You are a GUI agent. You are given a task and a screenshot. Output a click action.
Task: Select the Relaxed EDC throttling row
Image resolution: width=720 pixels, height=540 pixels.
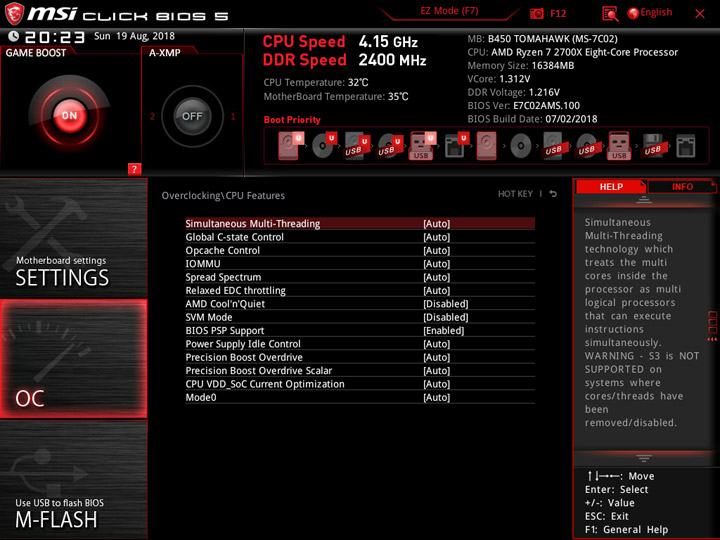[x=360, y=290]
